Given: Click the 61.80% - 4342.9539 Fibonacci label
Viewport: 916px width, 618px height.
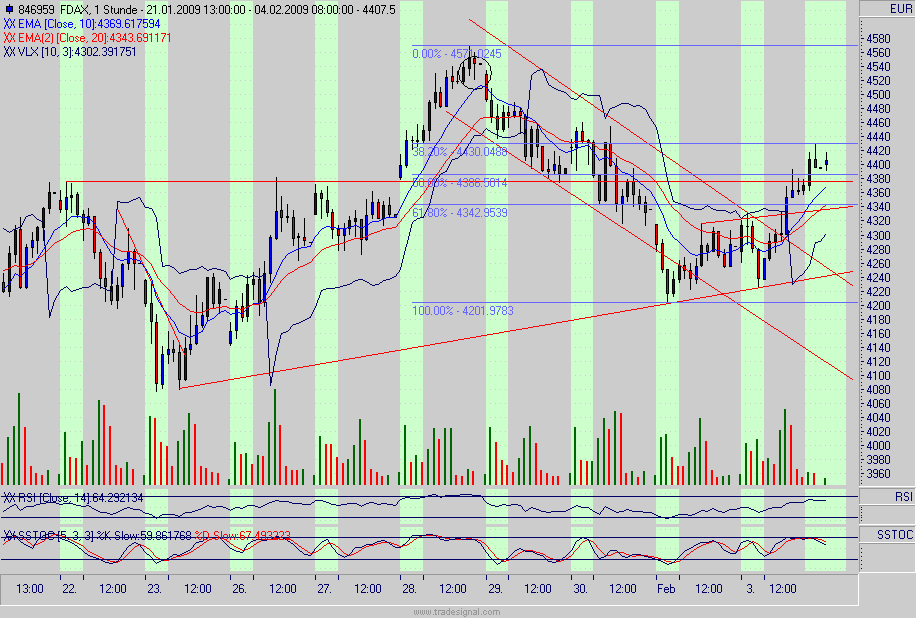Looking at the screenshot, I should (461, 214).
